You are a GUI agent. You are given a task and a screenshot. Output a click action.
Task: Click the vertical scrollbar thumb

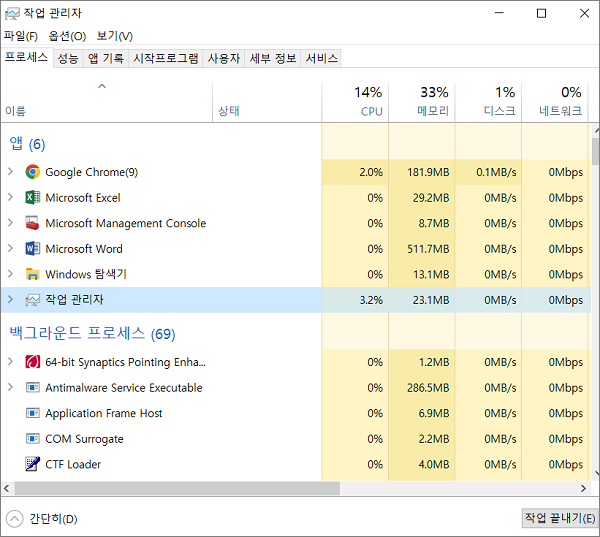pyautogui.click(x=596, y=151)
